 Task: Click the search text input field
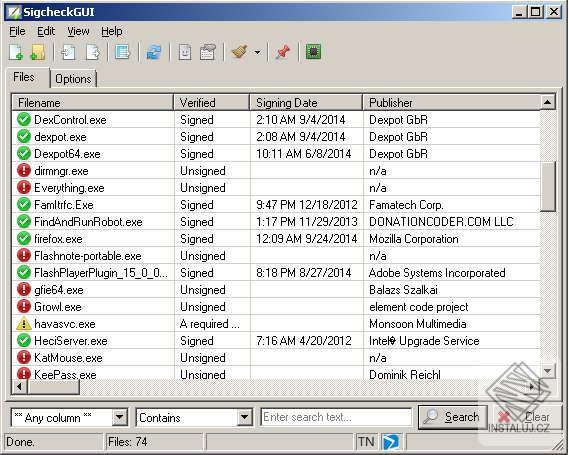(336, 417)
